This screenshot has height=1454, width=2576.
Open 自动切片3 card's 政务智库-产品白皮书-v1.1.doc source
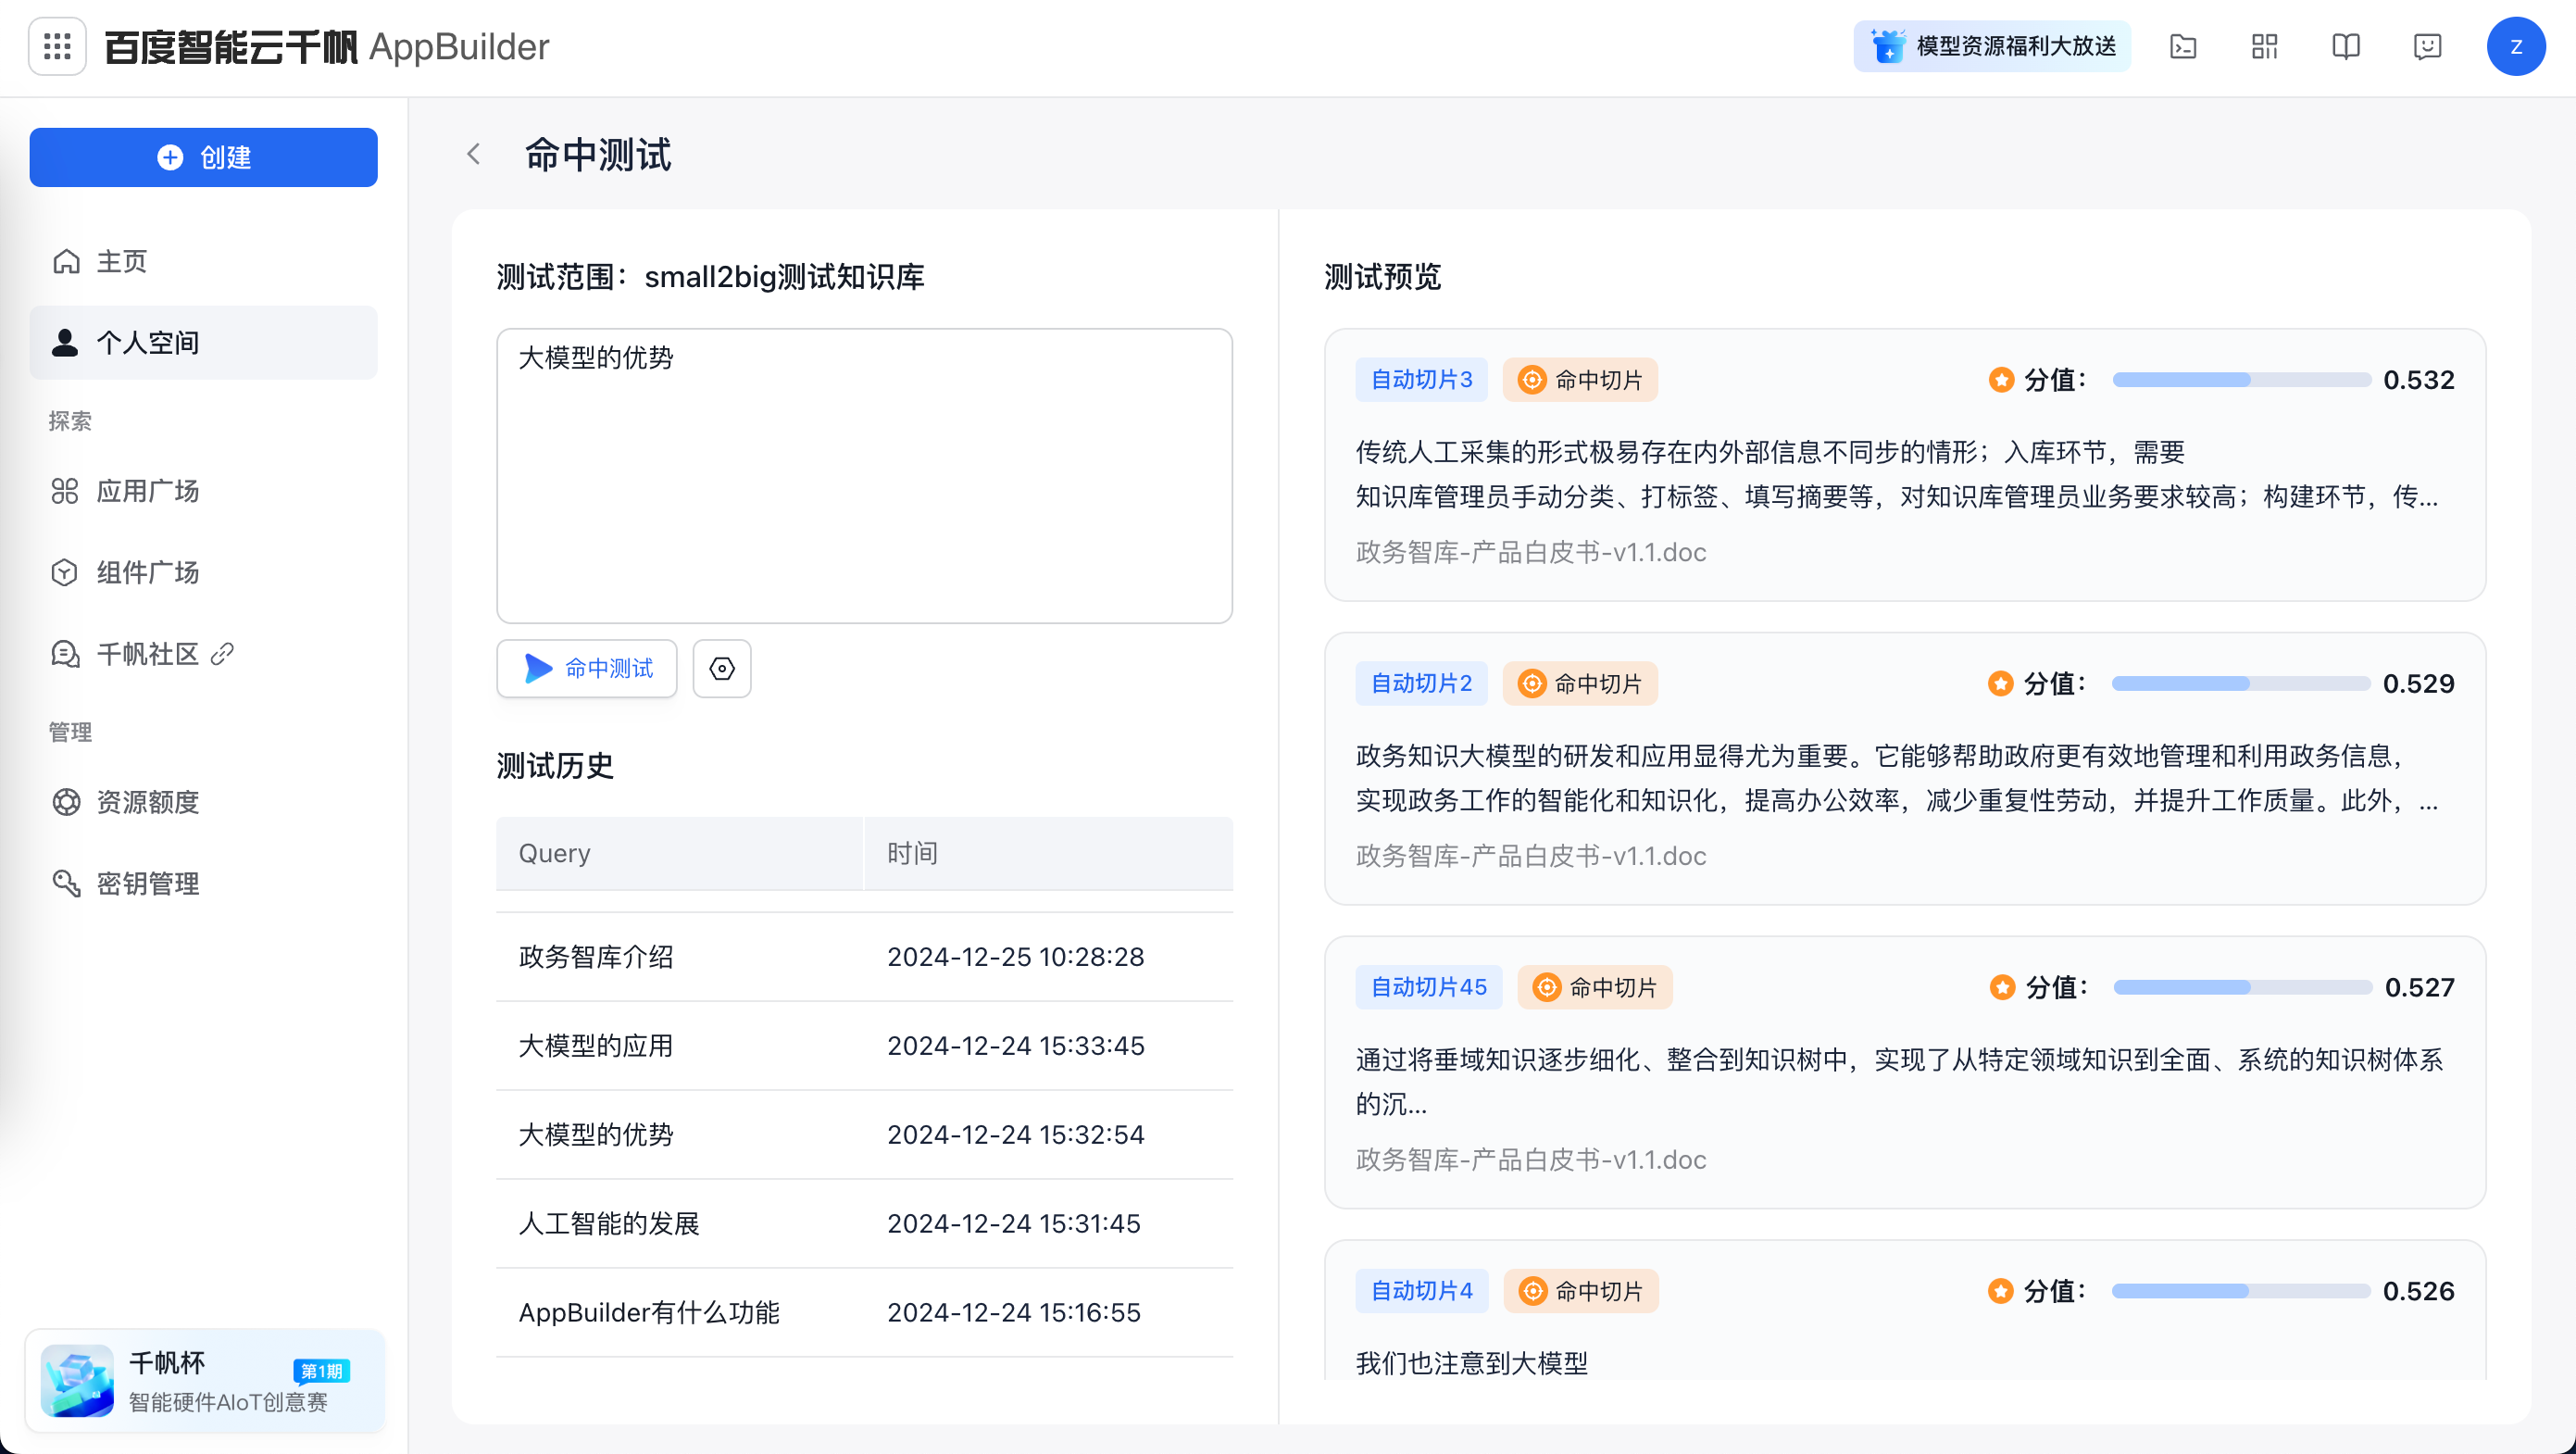coord(1531,552)
